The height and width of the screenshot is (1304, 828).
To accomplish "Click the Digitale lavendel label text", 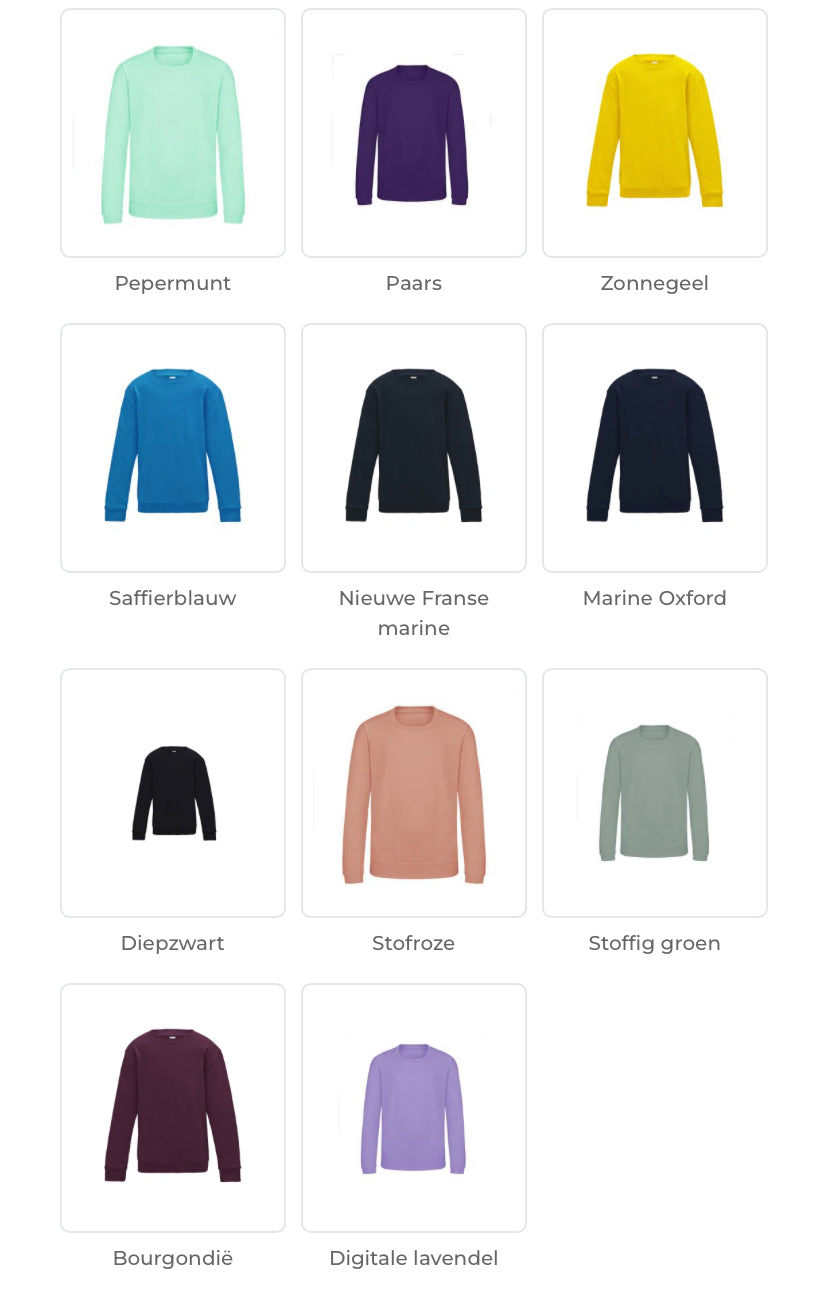I will click(x=414, y=1258).
